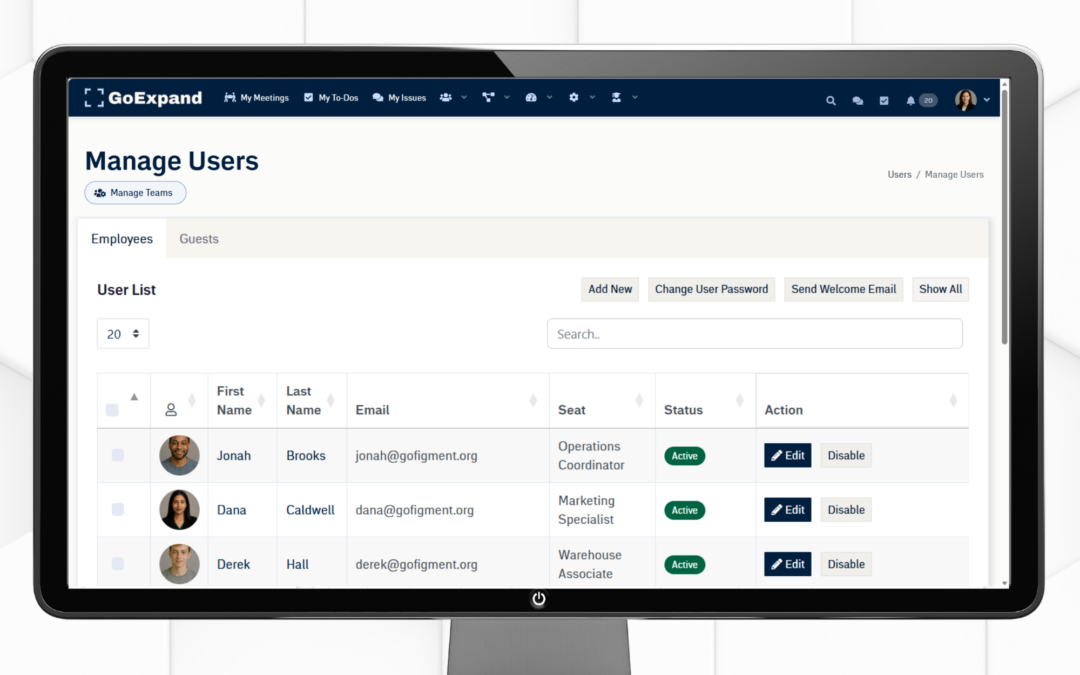Open the page size dropdown showing 20
Screen dimensions: 1080x675
pyautogui.click(x=122, y=333)
